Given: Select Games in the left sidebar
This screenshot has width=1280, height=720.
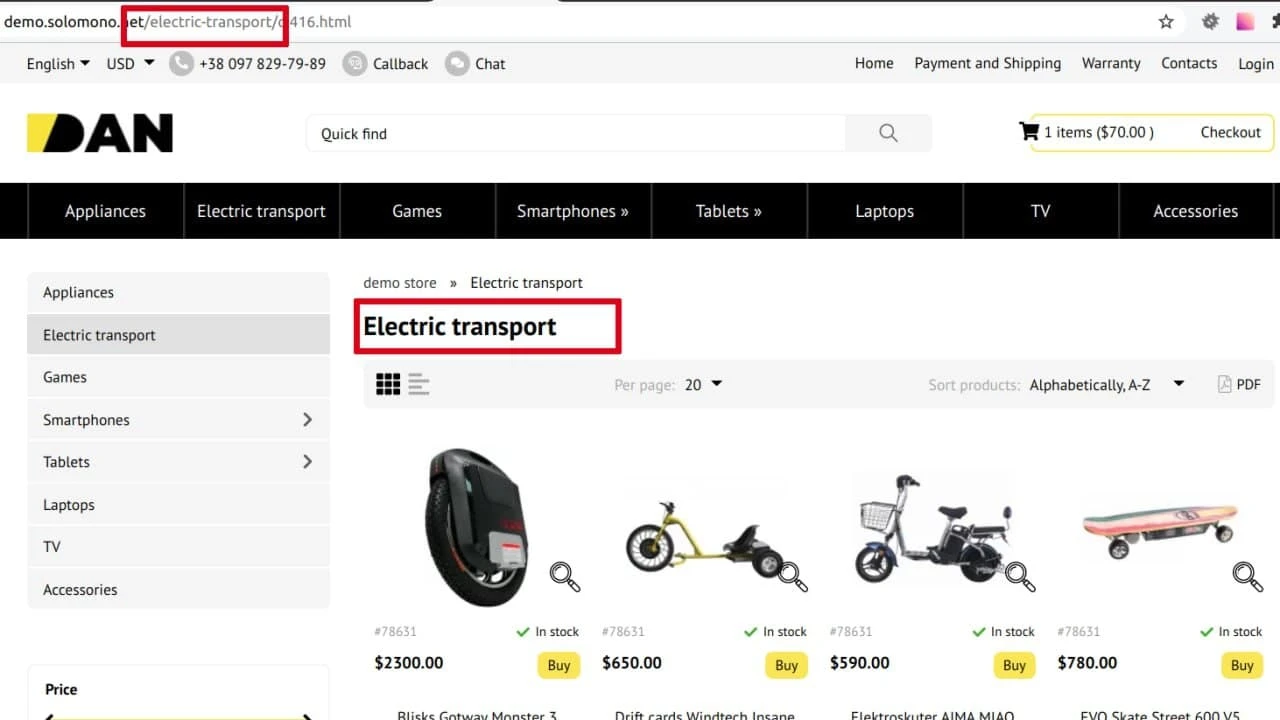Looking at the screenshot, I should click(x=65, y=377).
